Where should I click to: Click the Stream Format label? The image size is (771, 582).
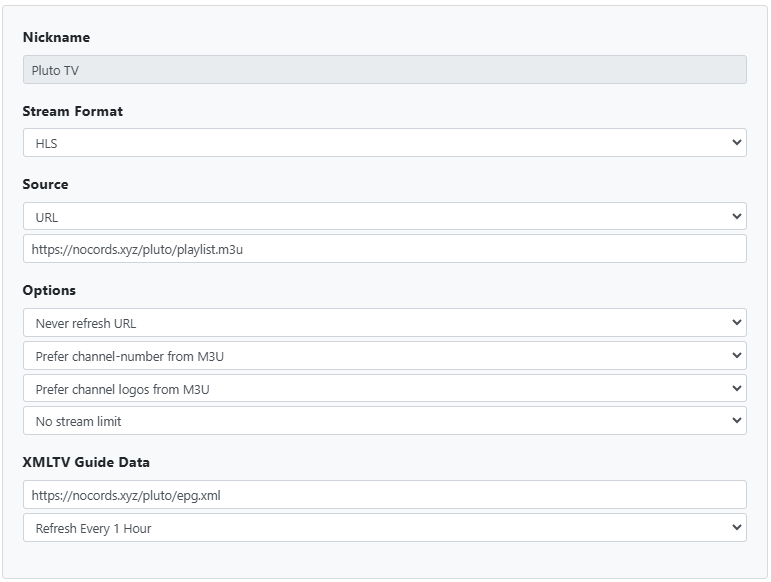(72, 111)
